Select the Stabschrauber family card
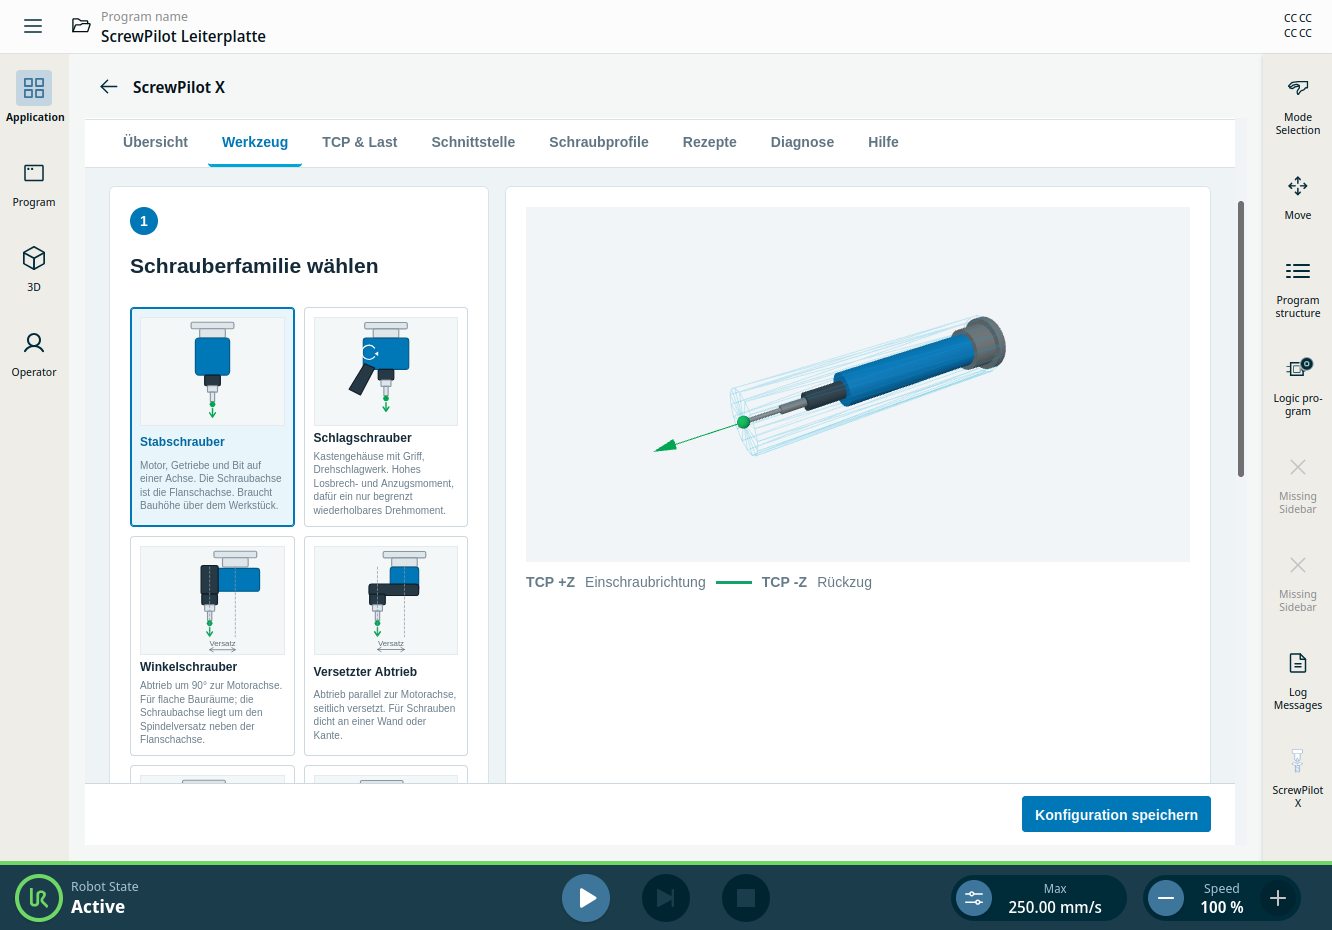The width and height of the screenshot is (1332, 930). click(212, 417)
